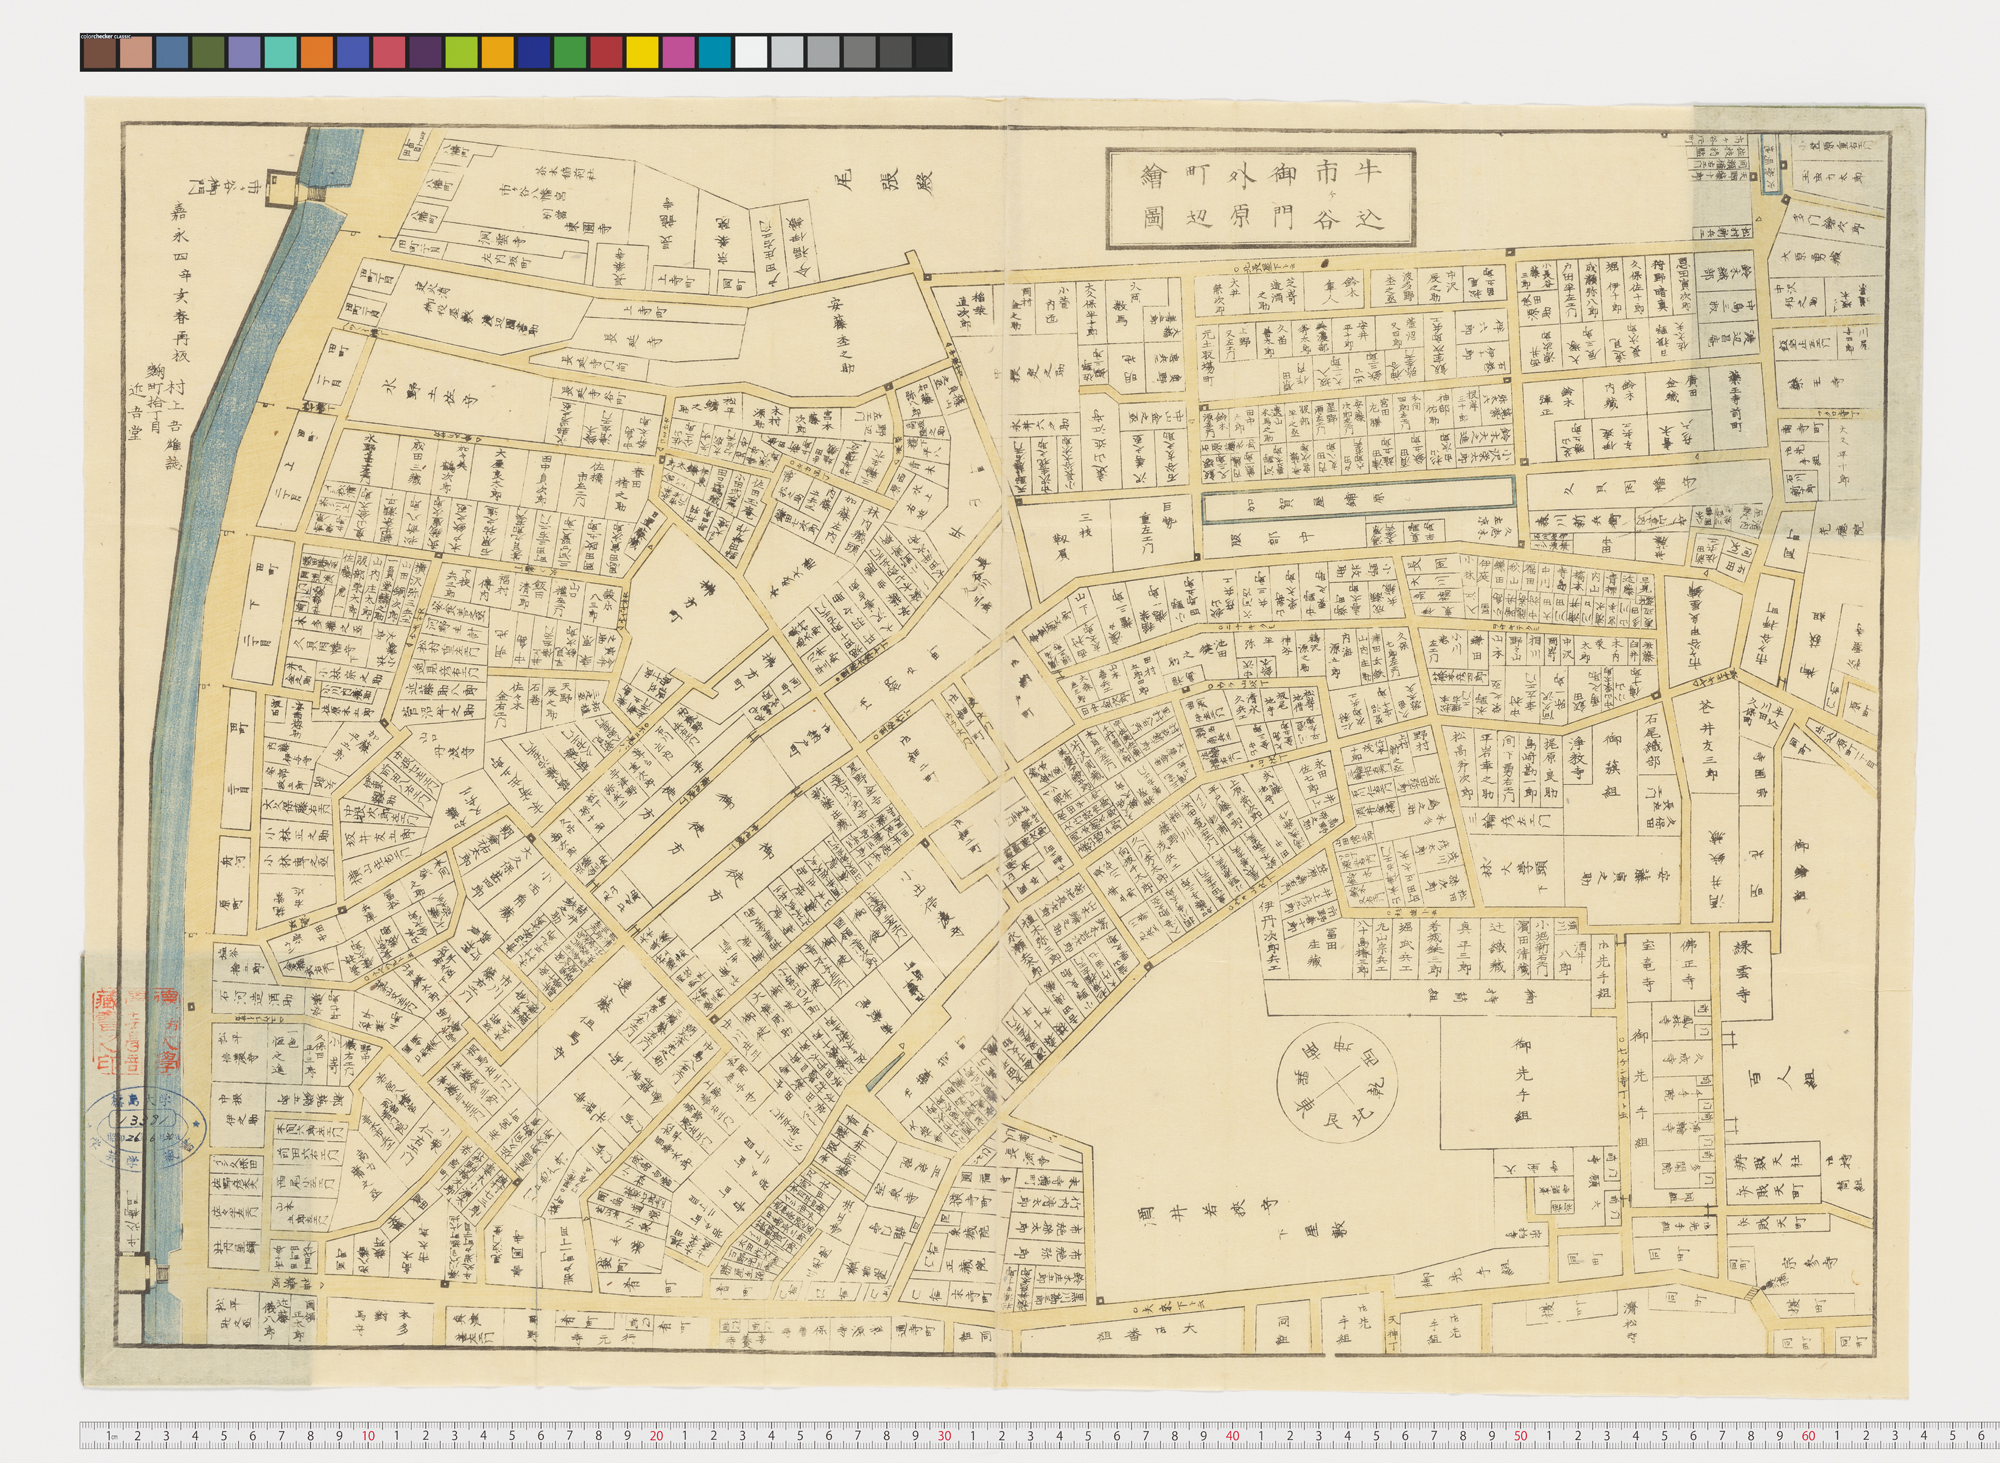Pick the orange color checker swatch
Screen dimensions: 2000x1463
[316, 52]
